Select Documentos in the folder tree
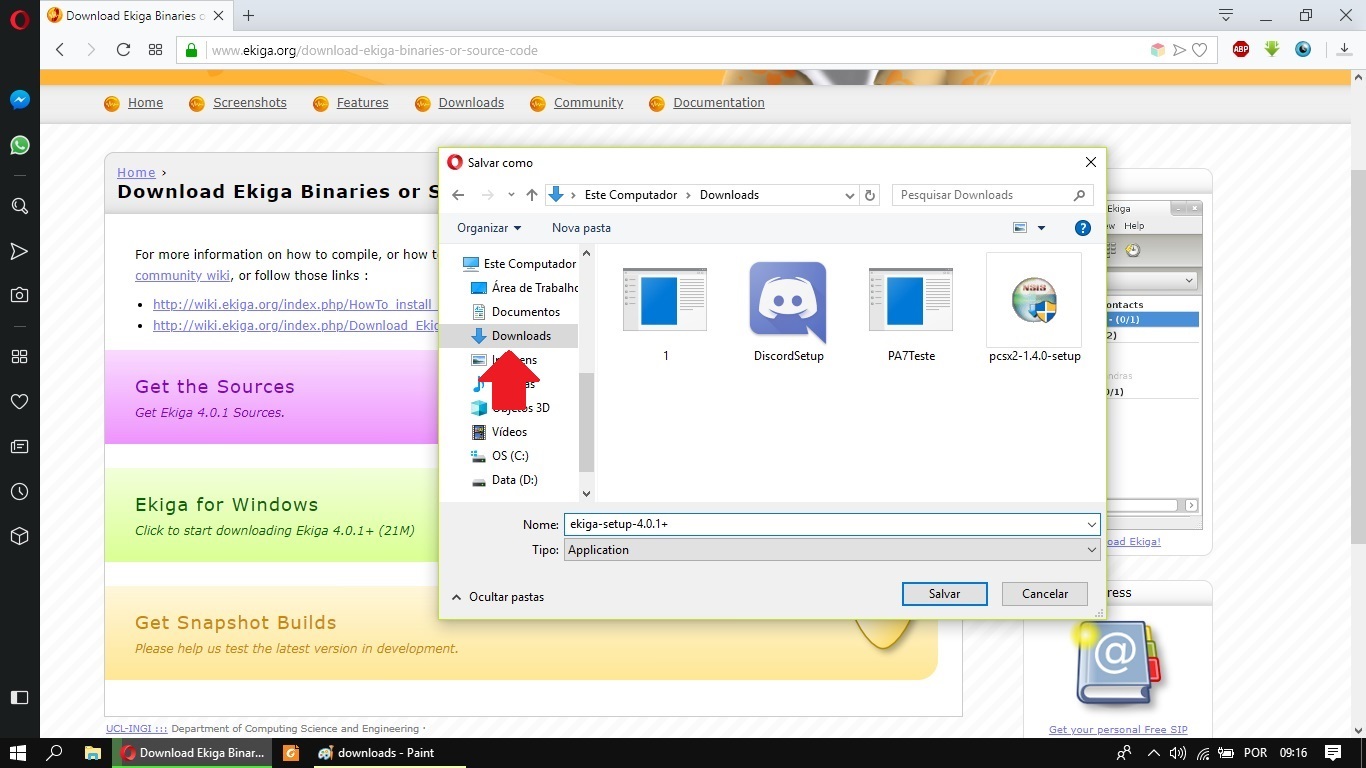 [x=525, y=312]
